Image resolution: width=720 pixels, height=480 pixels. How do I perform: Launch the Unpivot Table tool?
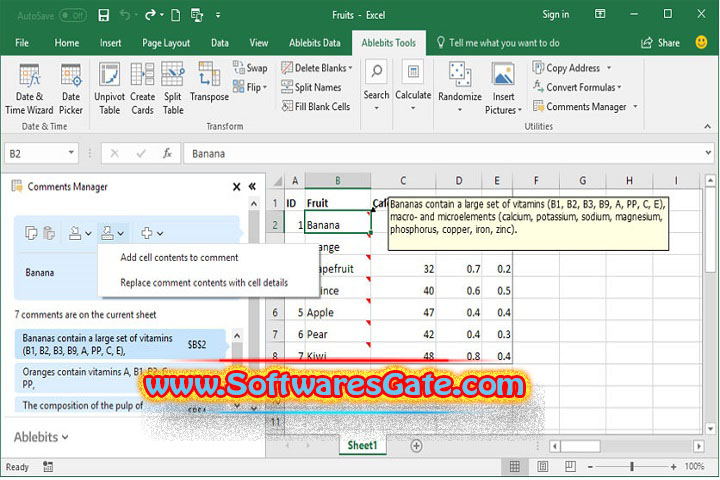click(109, 89)
